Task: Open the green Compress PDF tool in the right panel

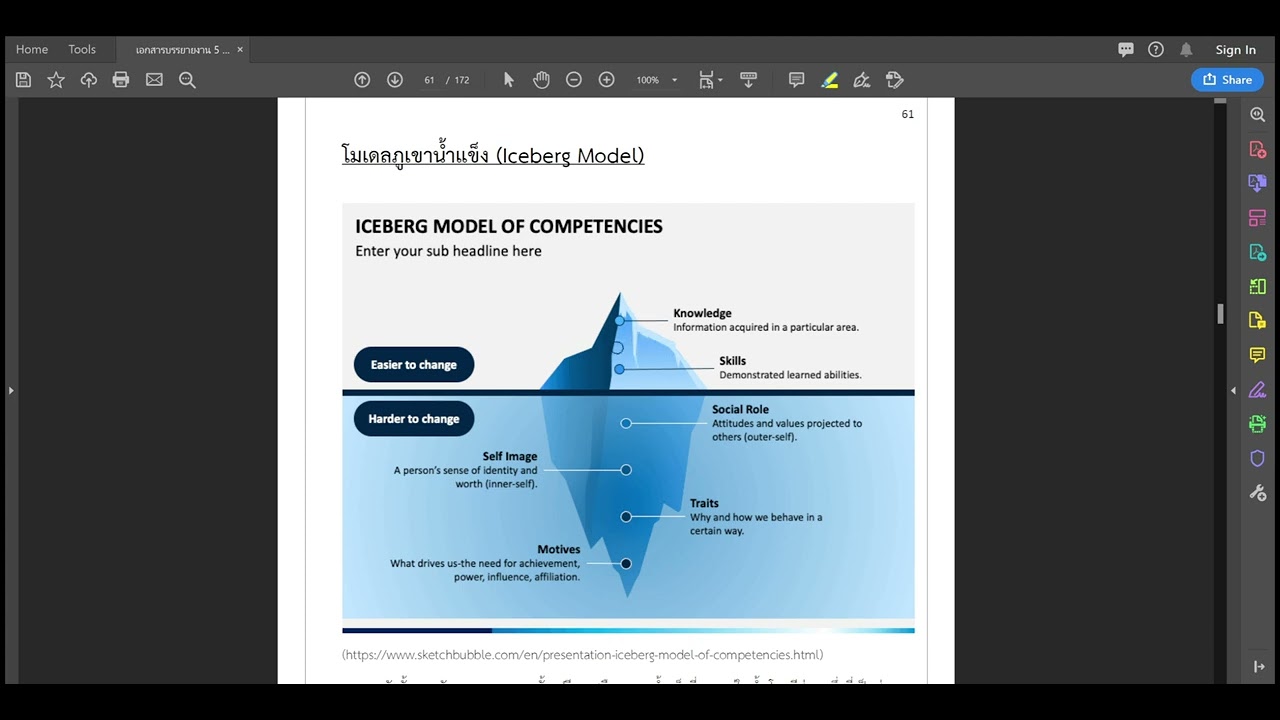Action: [x=1258, y=286]
